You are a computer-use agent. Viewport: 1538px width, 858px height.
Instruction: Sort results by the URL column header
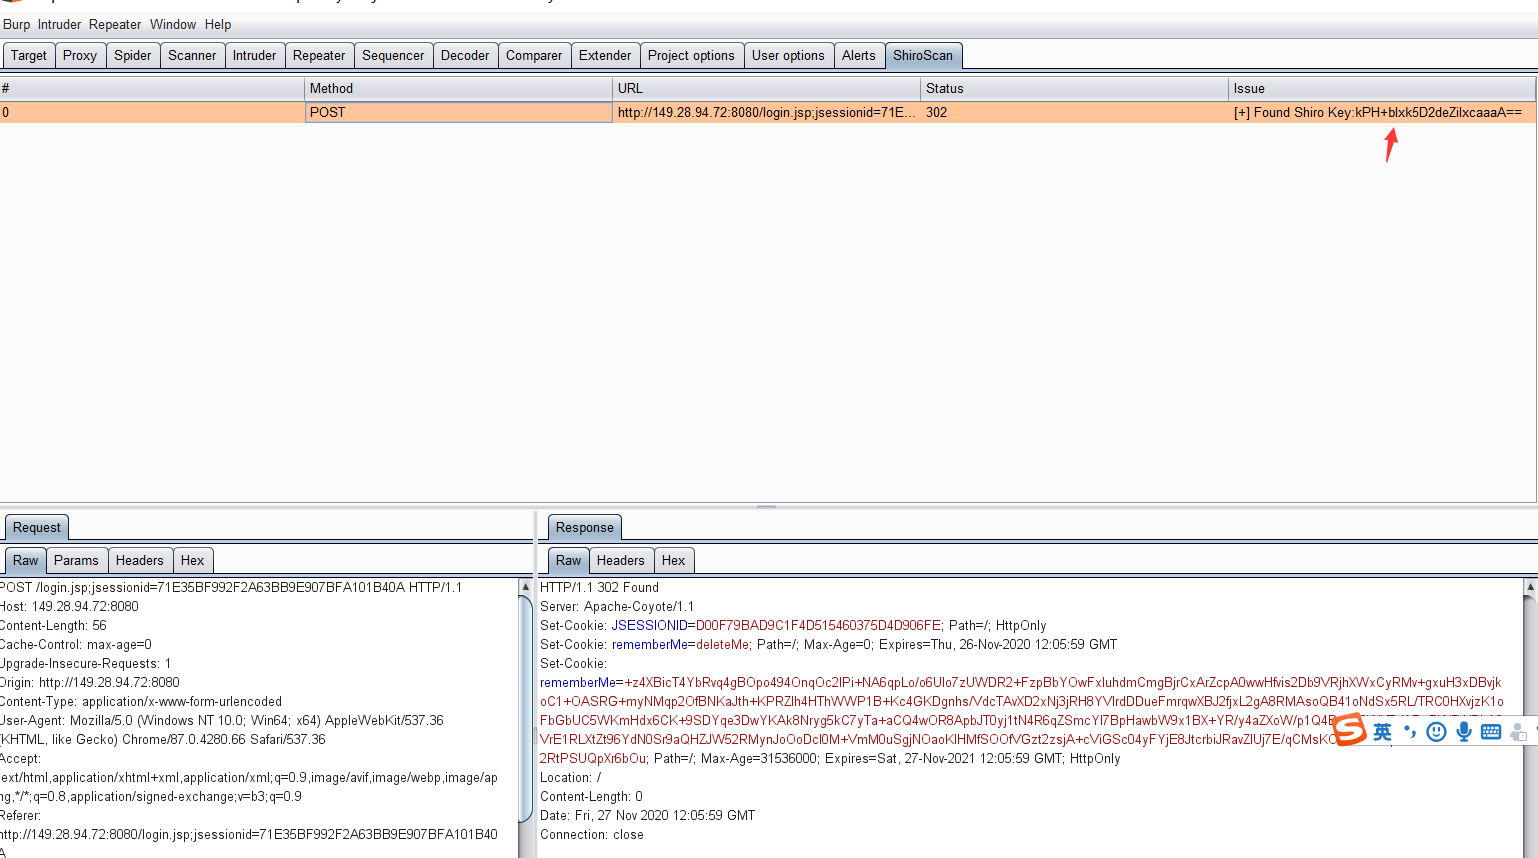point(766,88)
